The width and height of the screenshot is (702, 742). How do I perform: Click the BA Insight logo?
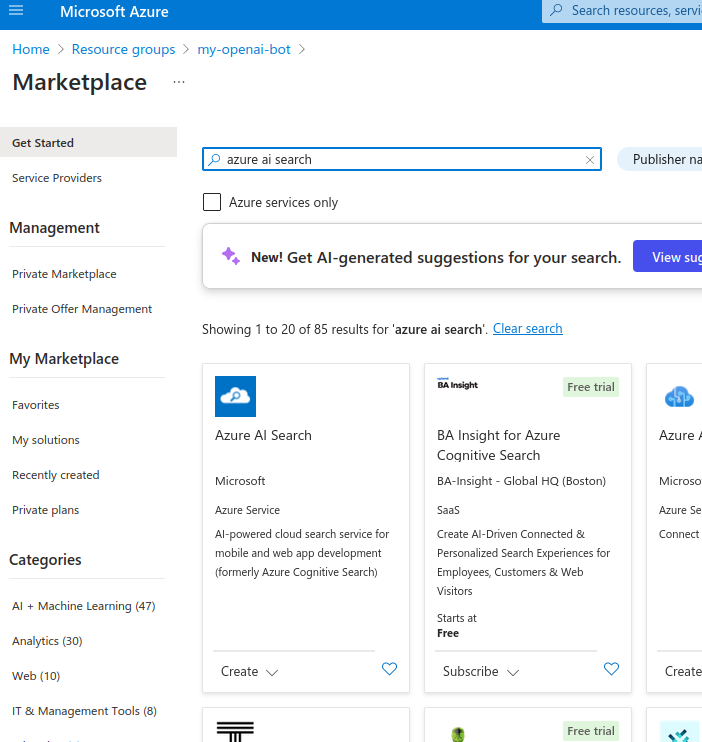[457, 384]
